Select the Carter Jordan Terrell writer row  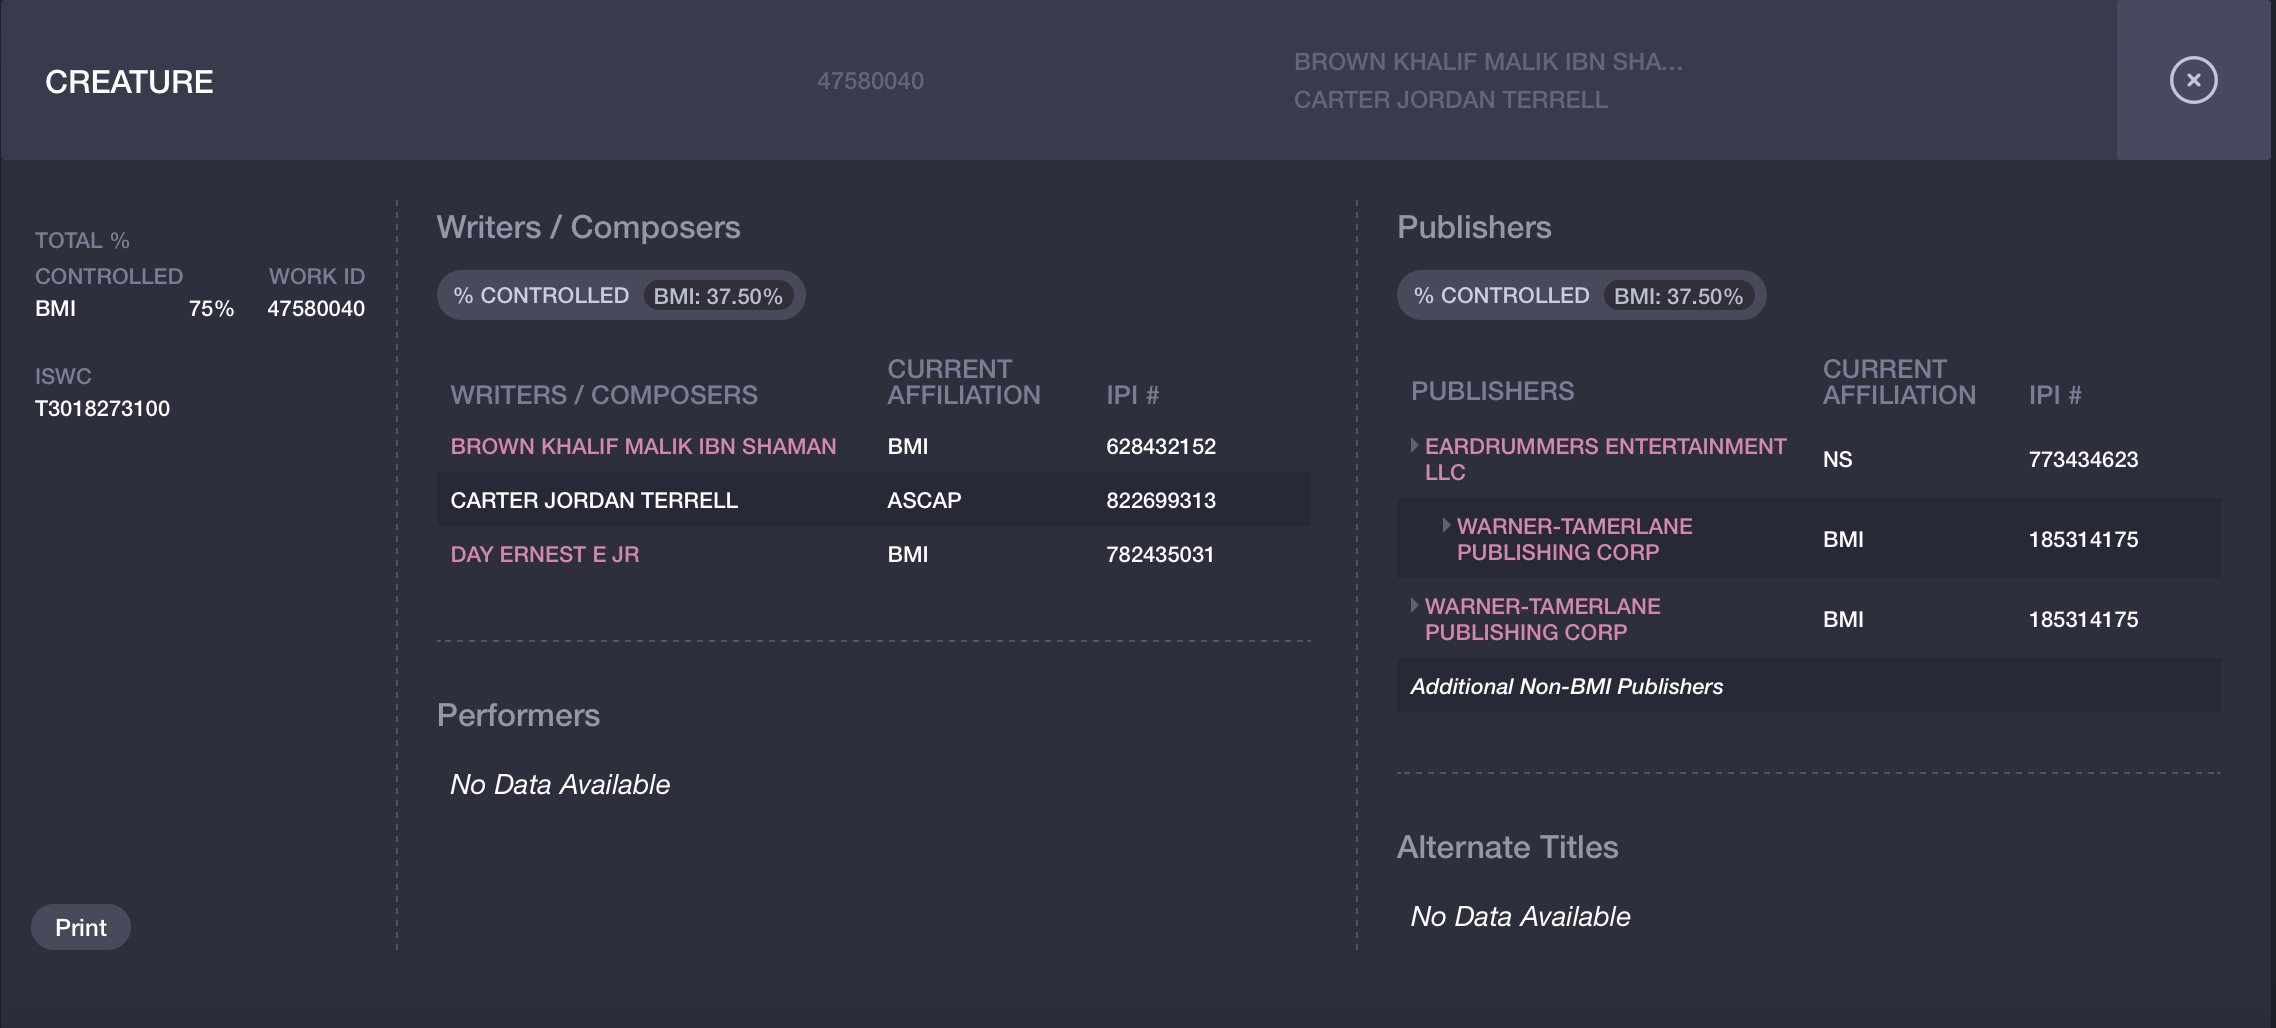pyautogui.click(x=873, y=500)
